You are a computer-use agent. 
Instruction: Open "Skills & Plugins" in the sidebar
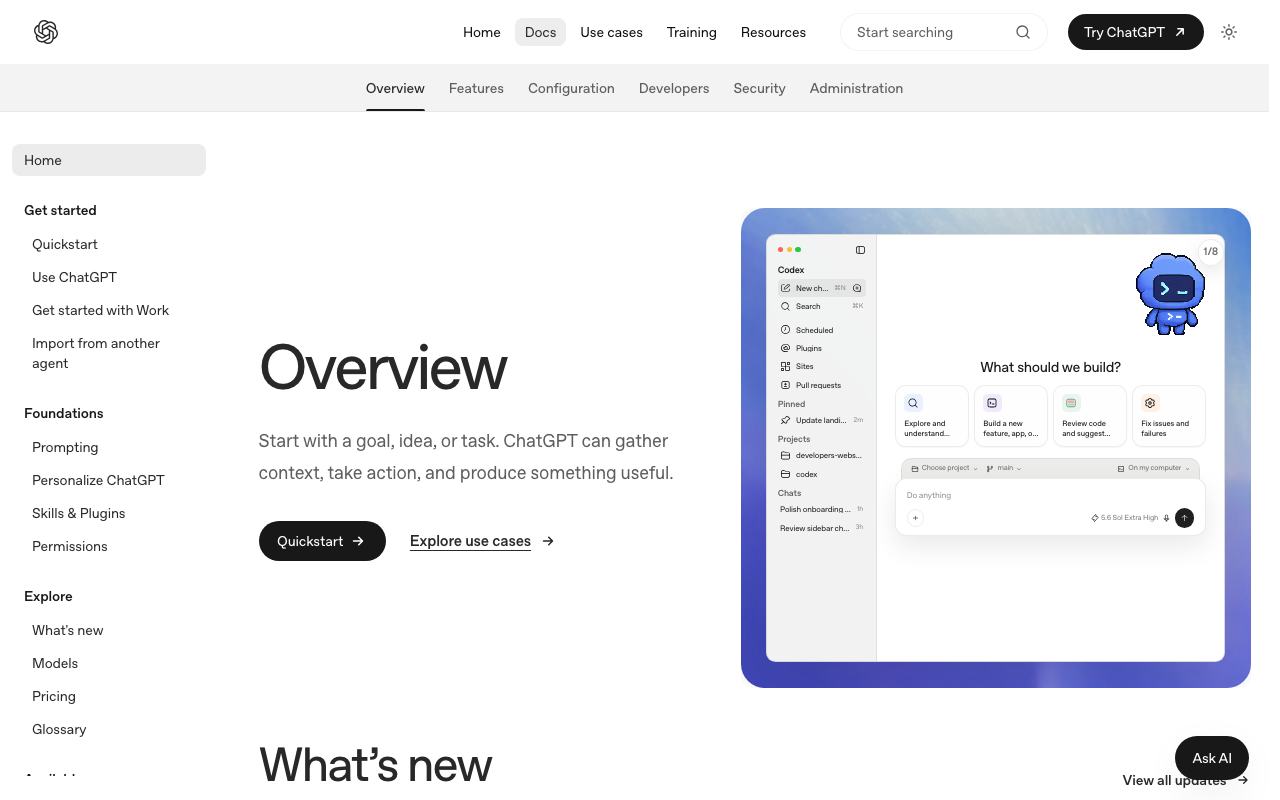[78, 513]
